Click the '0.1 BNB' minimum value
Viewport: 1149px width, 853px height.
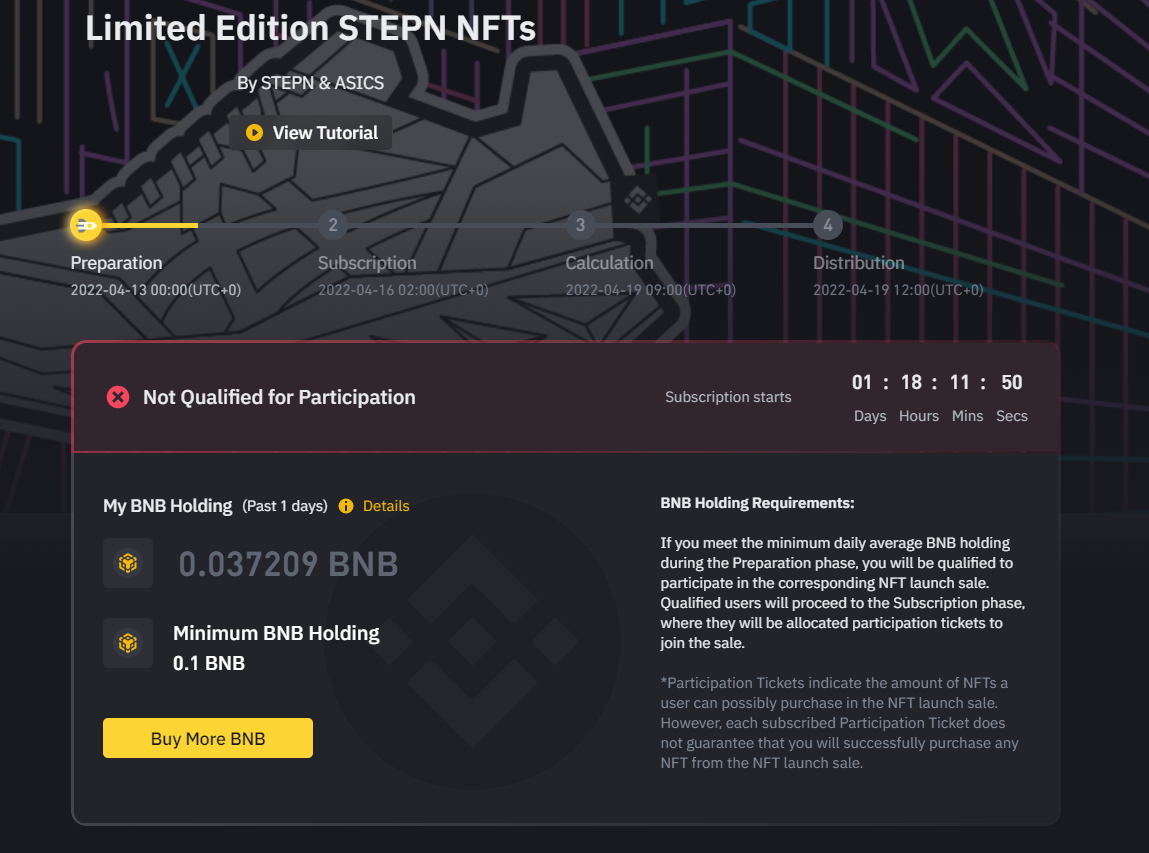pyautogui.click(x=209, y=663)
